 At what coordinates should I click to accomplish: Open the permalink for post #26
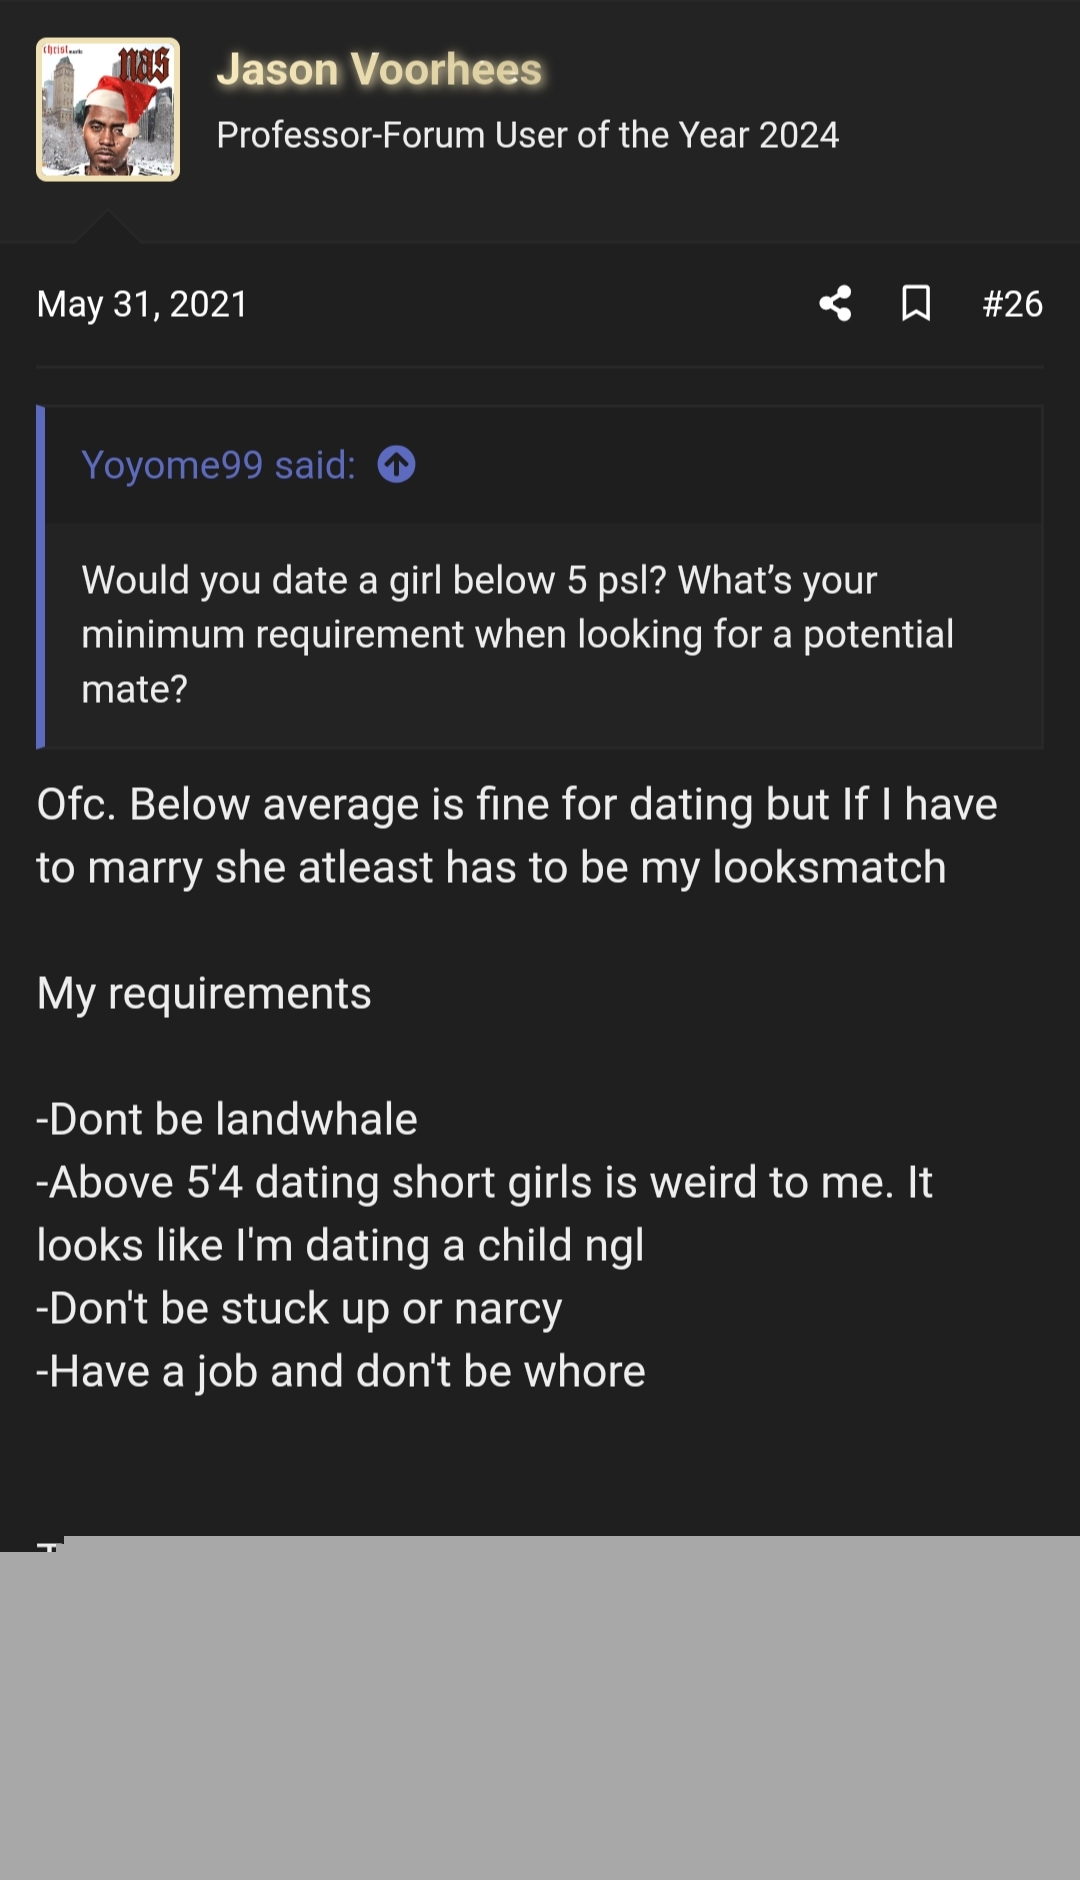point(1012,304)
